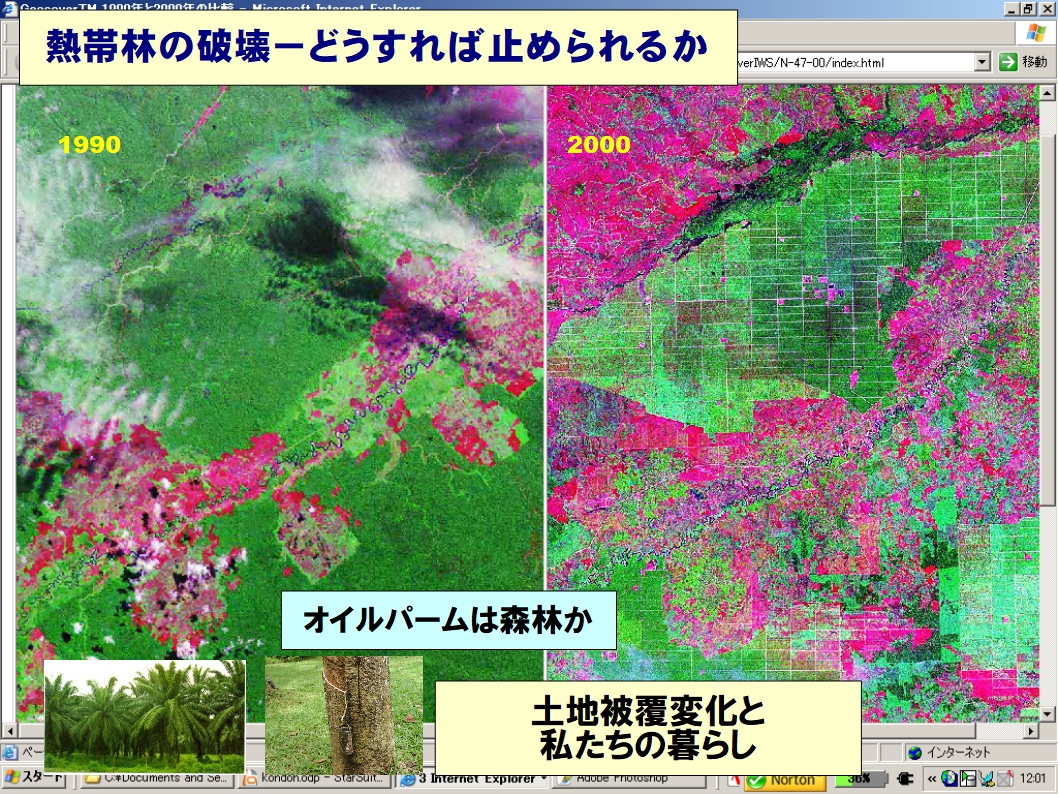This screenshot has width=1058, height=794.
Task: Minimize the Internet Explorer window
Action: click(x=1012, y=9)
